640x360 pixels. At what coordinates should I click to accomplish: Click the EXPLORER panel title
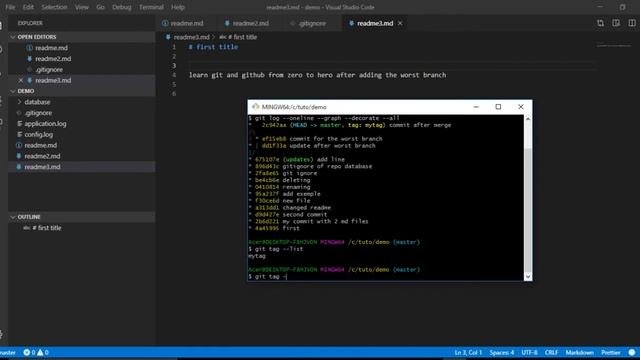(x=30, y=23)
